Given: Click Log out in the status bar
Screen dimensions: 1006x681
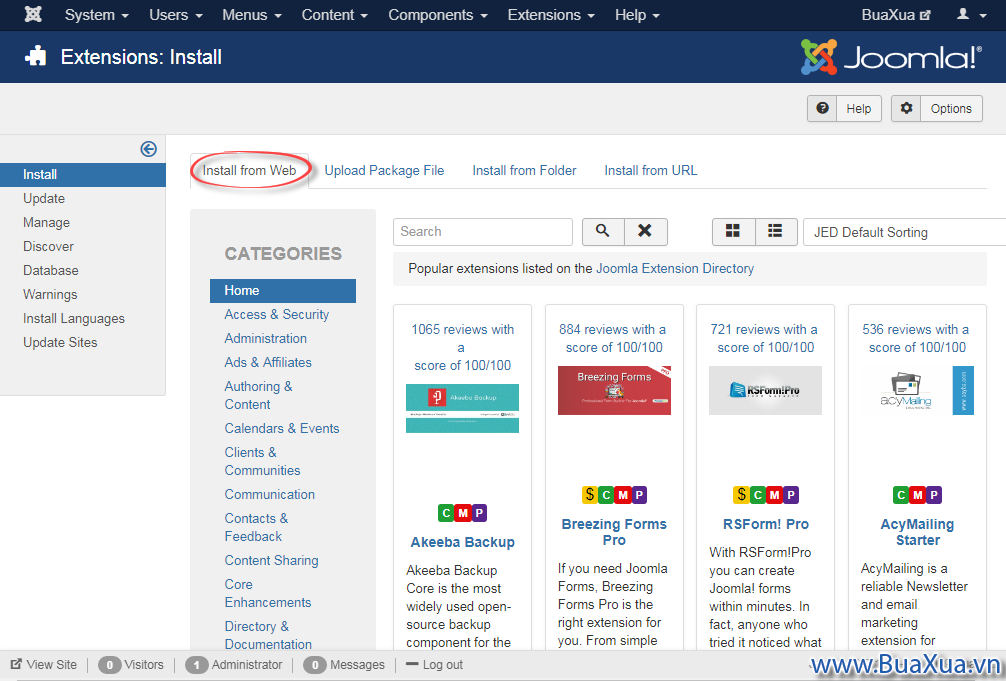Looking at the screenshot, I should [434, 665].
